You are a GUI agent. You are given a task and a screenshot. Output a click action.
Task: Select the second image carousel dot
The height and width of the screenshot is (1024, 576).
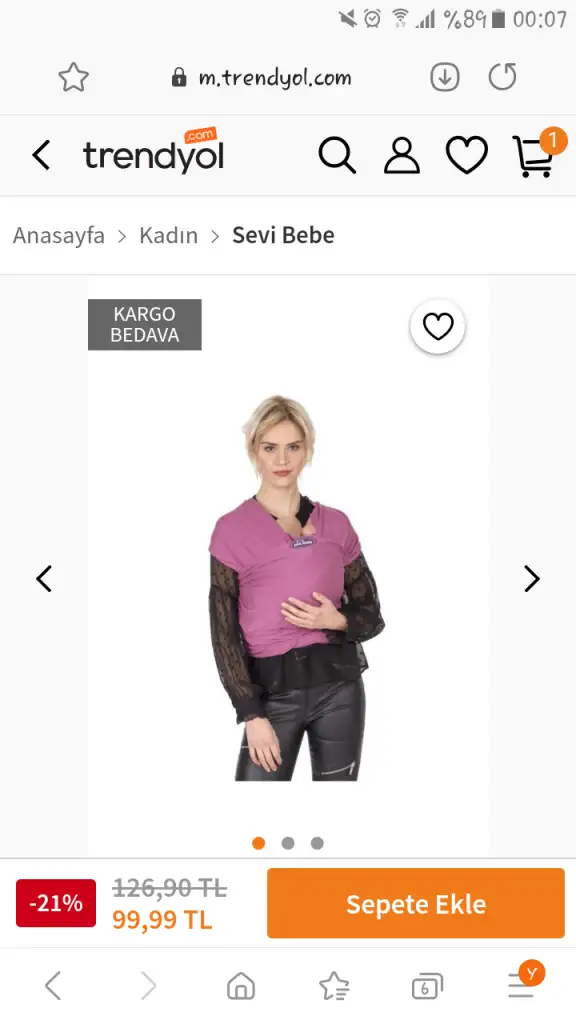tap(288, 843)
